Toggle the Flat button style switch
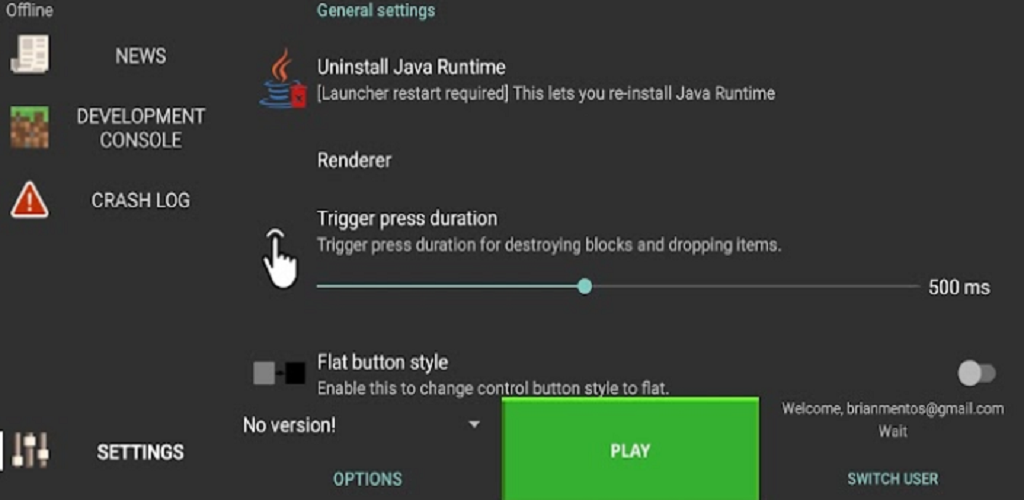This screenshot has width=1024, height=500. click(x=976, y=373)
